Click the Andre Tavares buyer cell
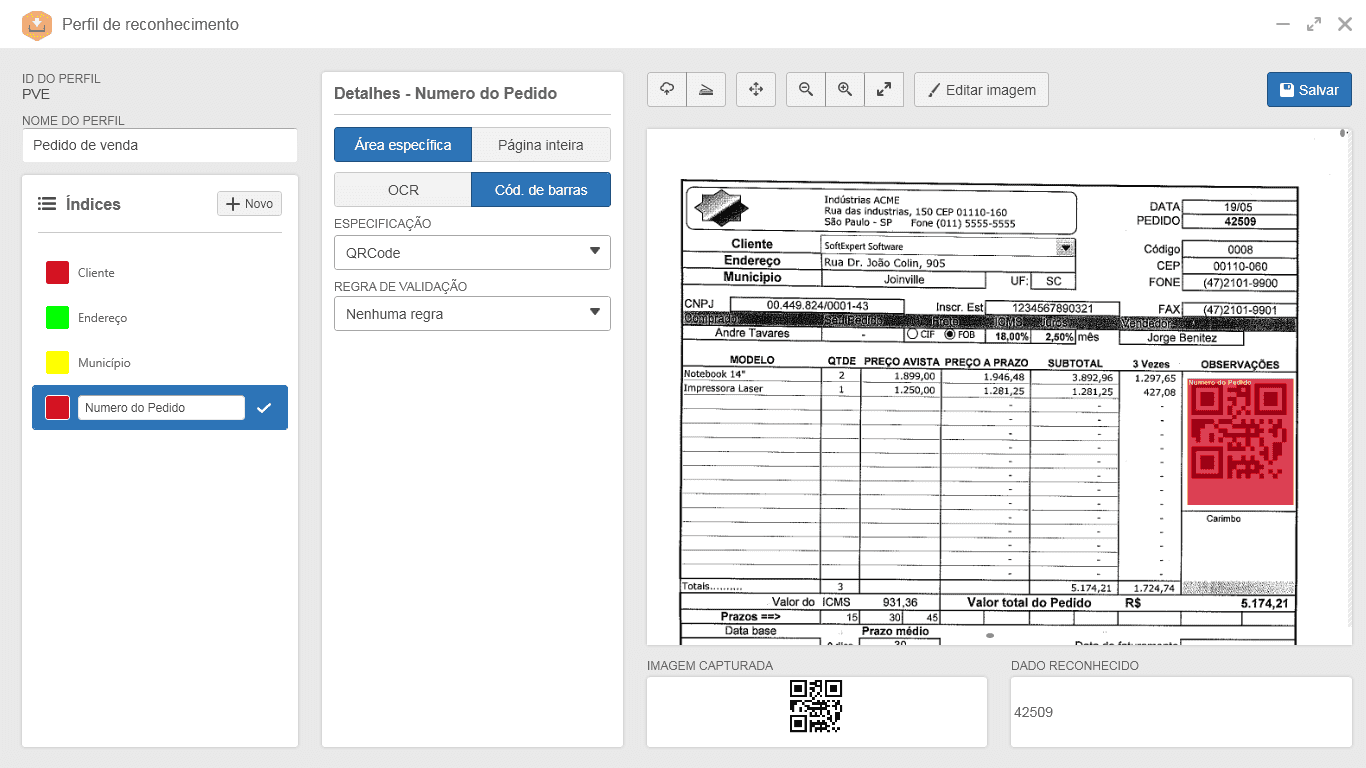 point(752,334)
